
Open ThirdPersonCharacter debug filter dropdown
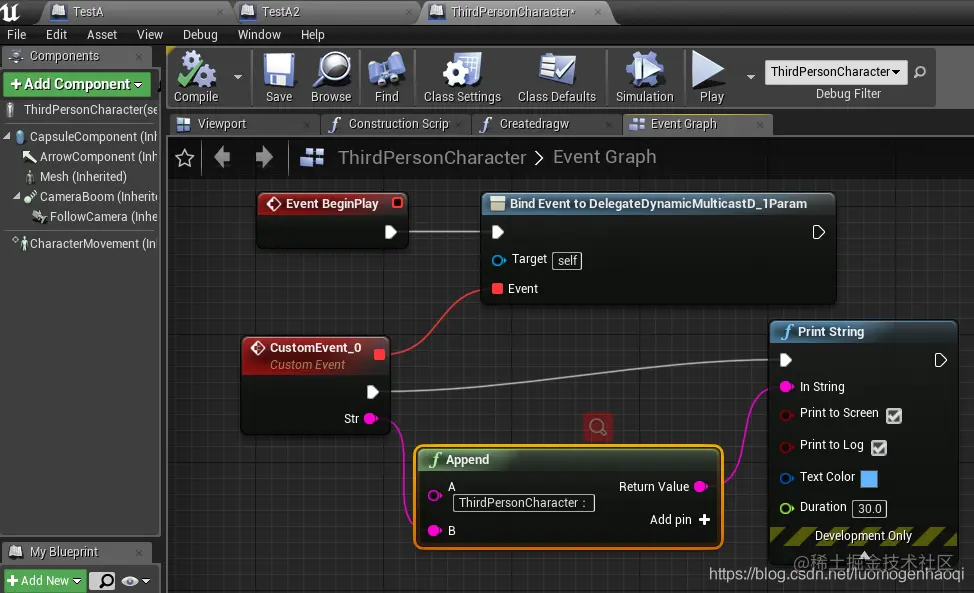click(x=835, y=72)
